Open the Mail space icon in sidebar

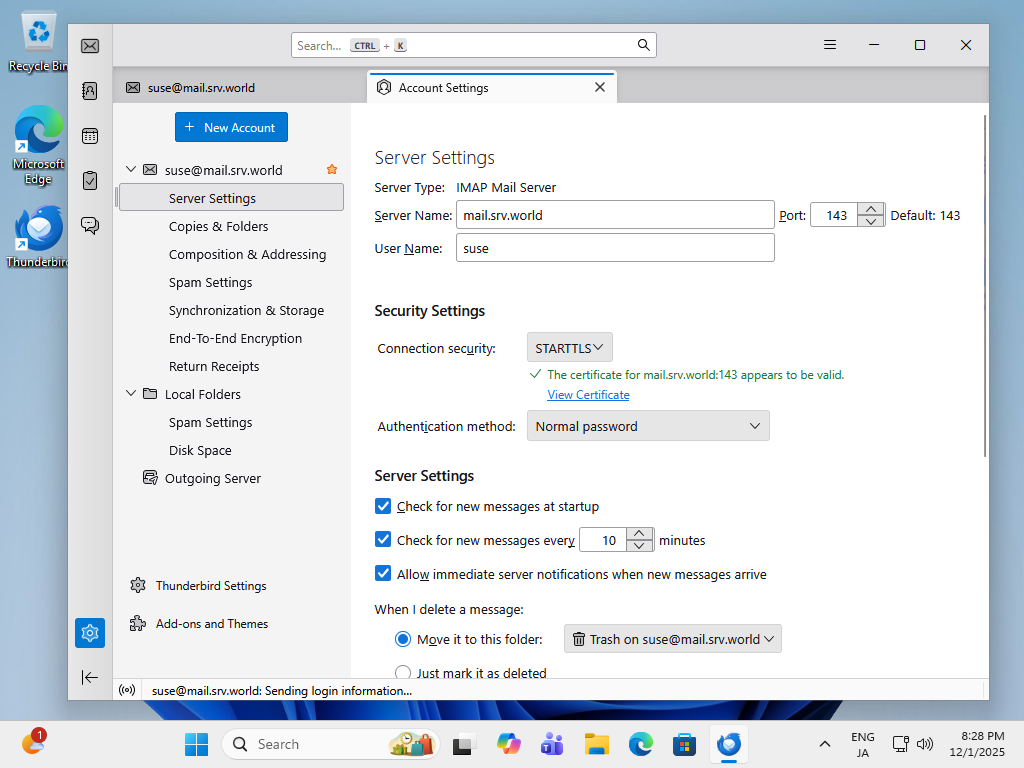coord(90,46)
